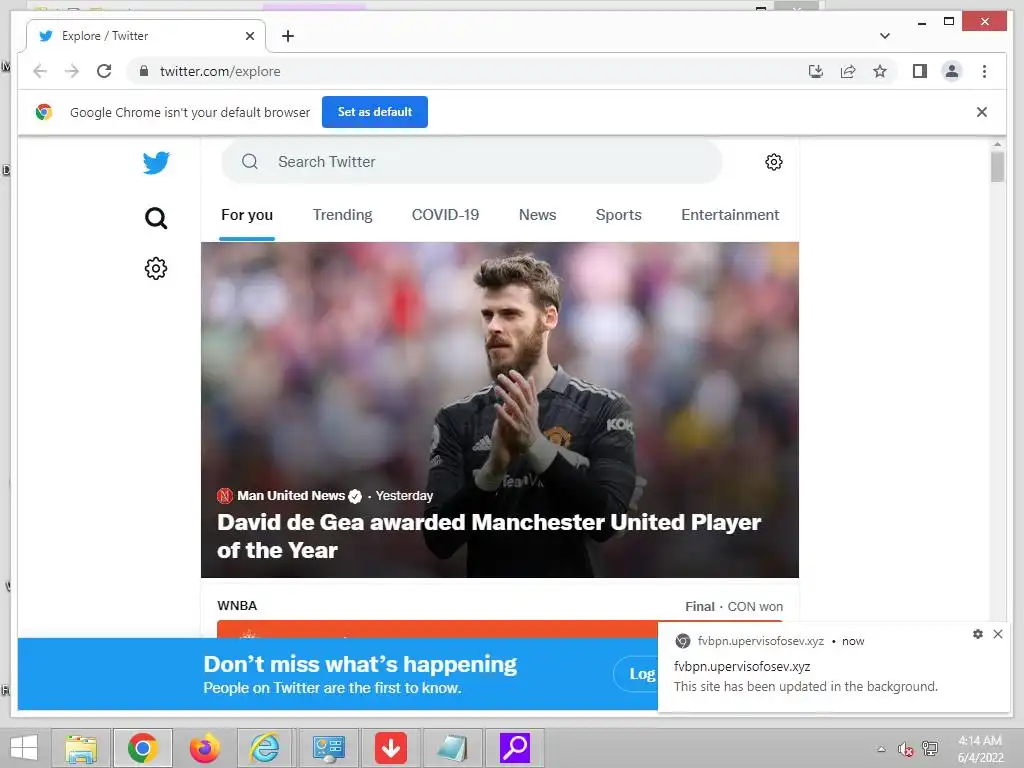
Task: Click fvbpn.upervisofosev.xyz notification body text
Action: coord(806,686)
